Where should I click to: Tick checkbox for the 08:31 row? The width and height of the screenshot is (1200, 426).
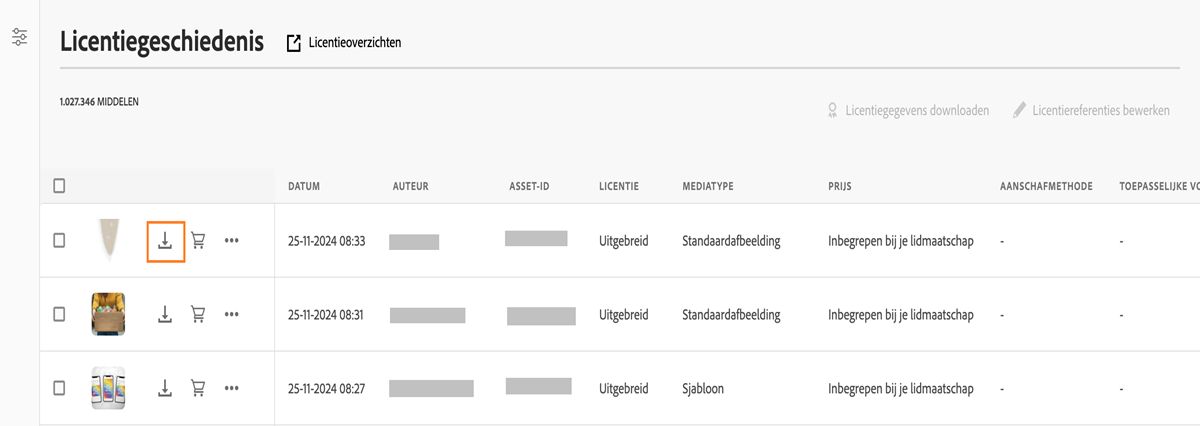point(59,314)
